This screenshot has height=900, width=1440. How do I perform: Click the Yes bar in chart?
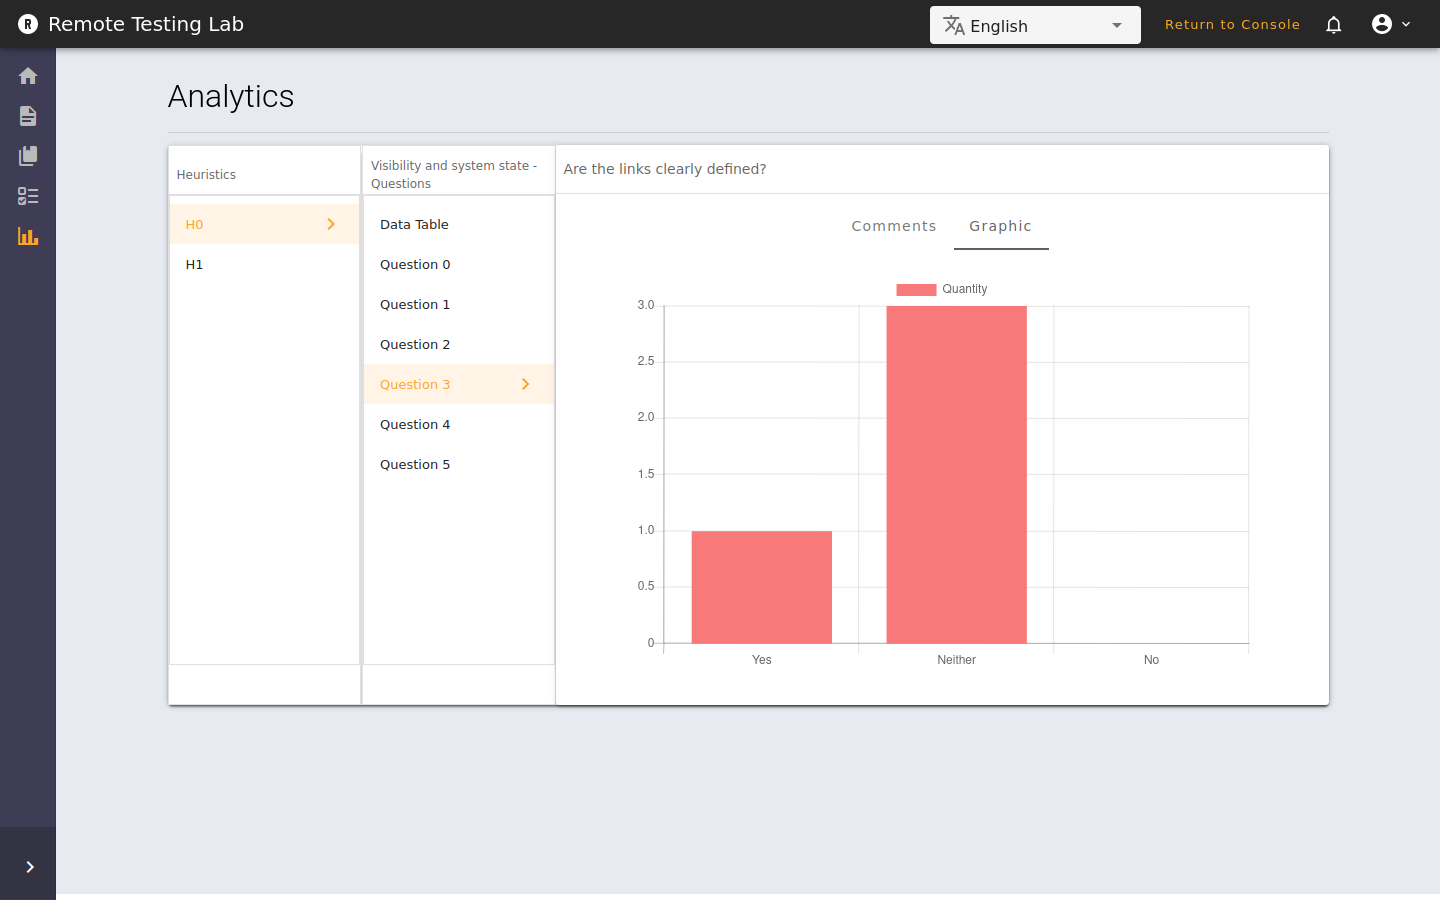tap(762, 587)
